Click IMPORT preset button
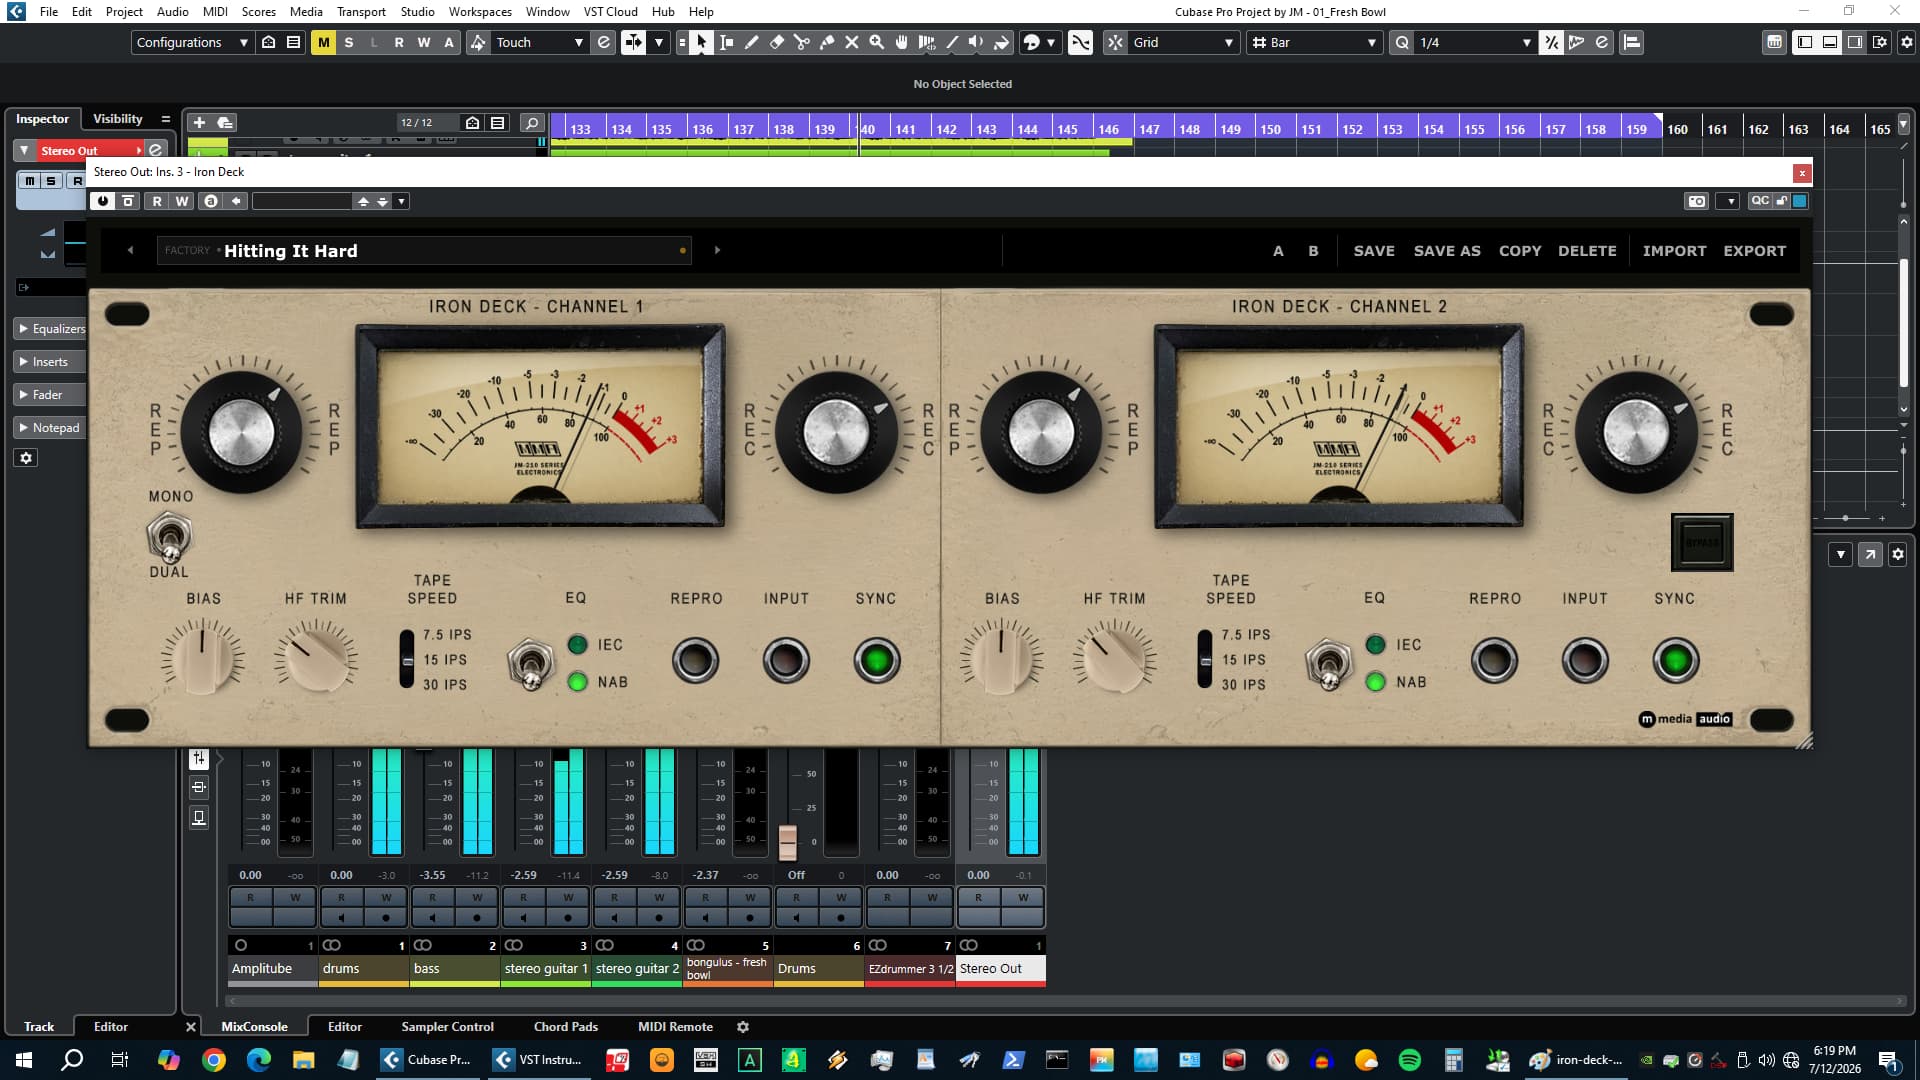The height and width of the screenshot is (1080, 1920). pyautogui.click(x=1674, y=251)
